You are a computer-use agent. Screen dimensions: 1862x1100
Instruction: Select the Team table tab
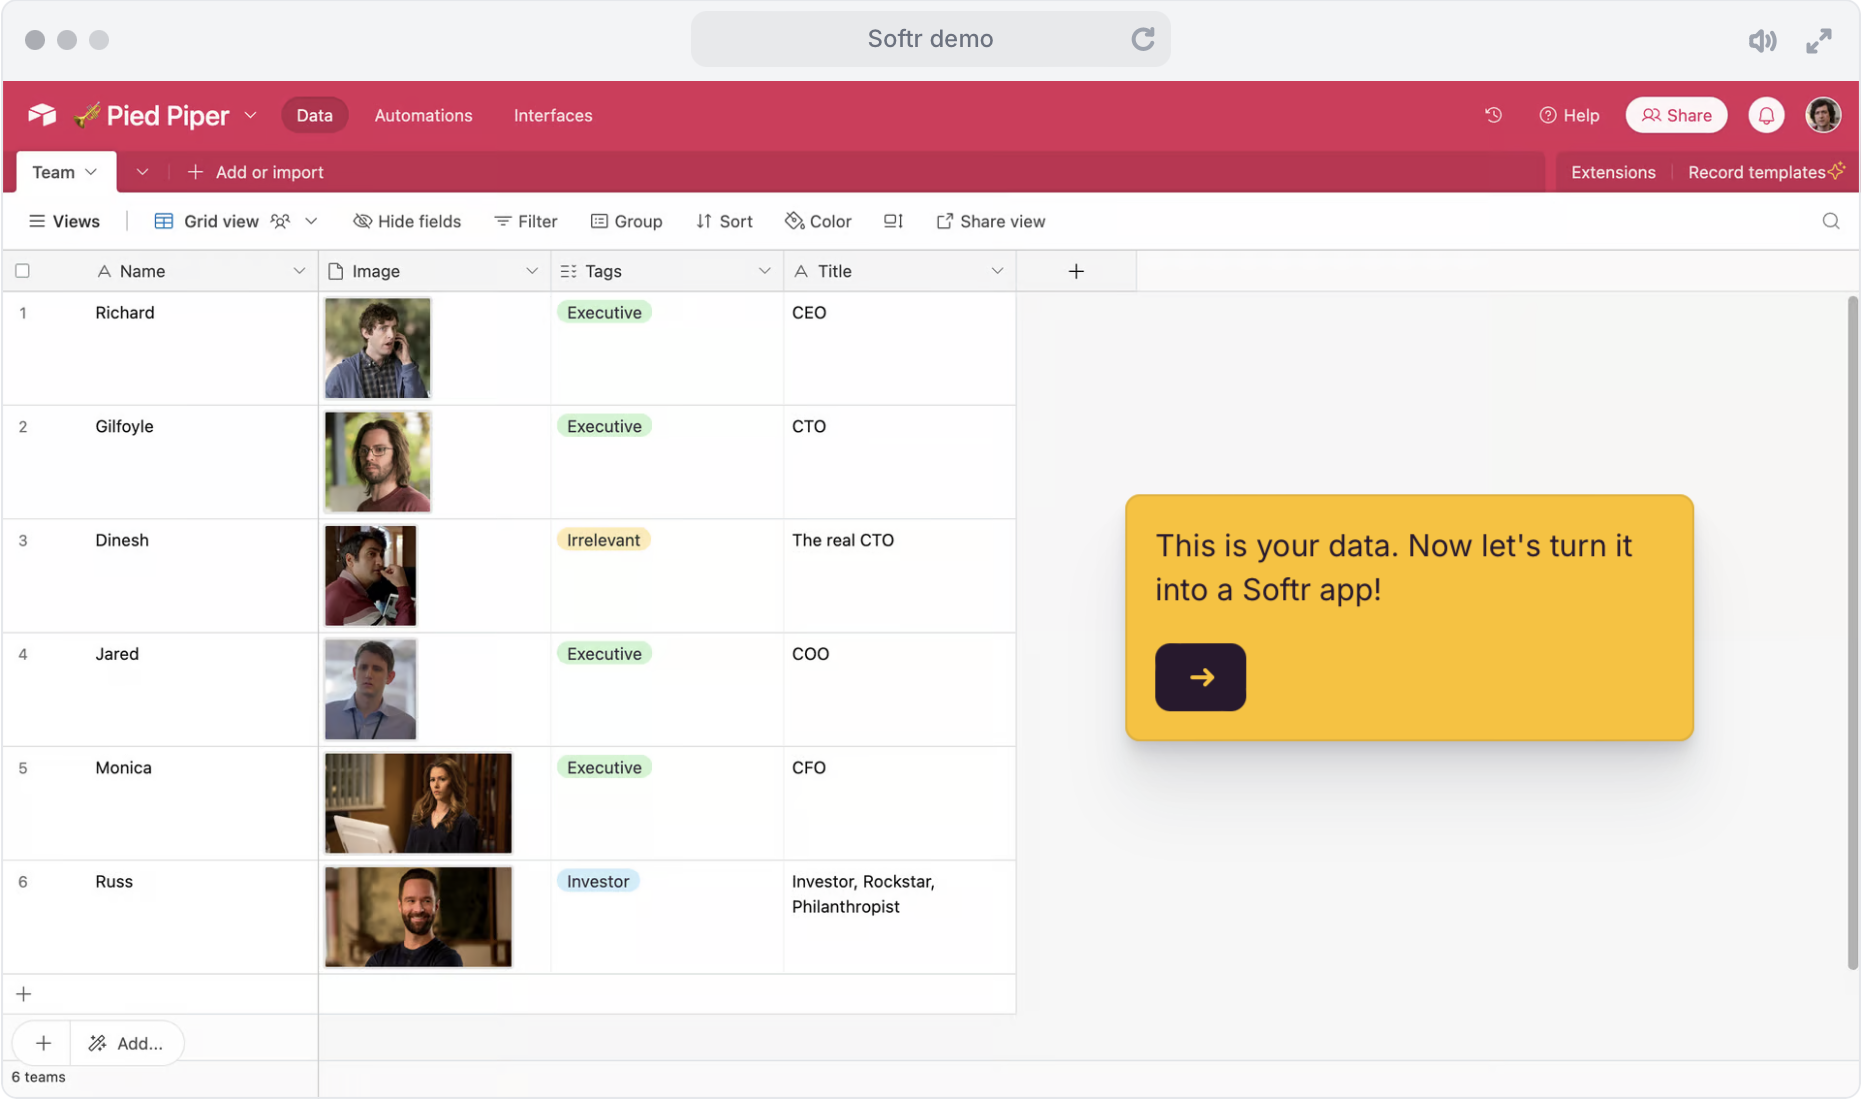[x=65, y=172]
